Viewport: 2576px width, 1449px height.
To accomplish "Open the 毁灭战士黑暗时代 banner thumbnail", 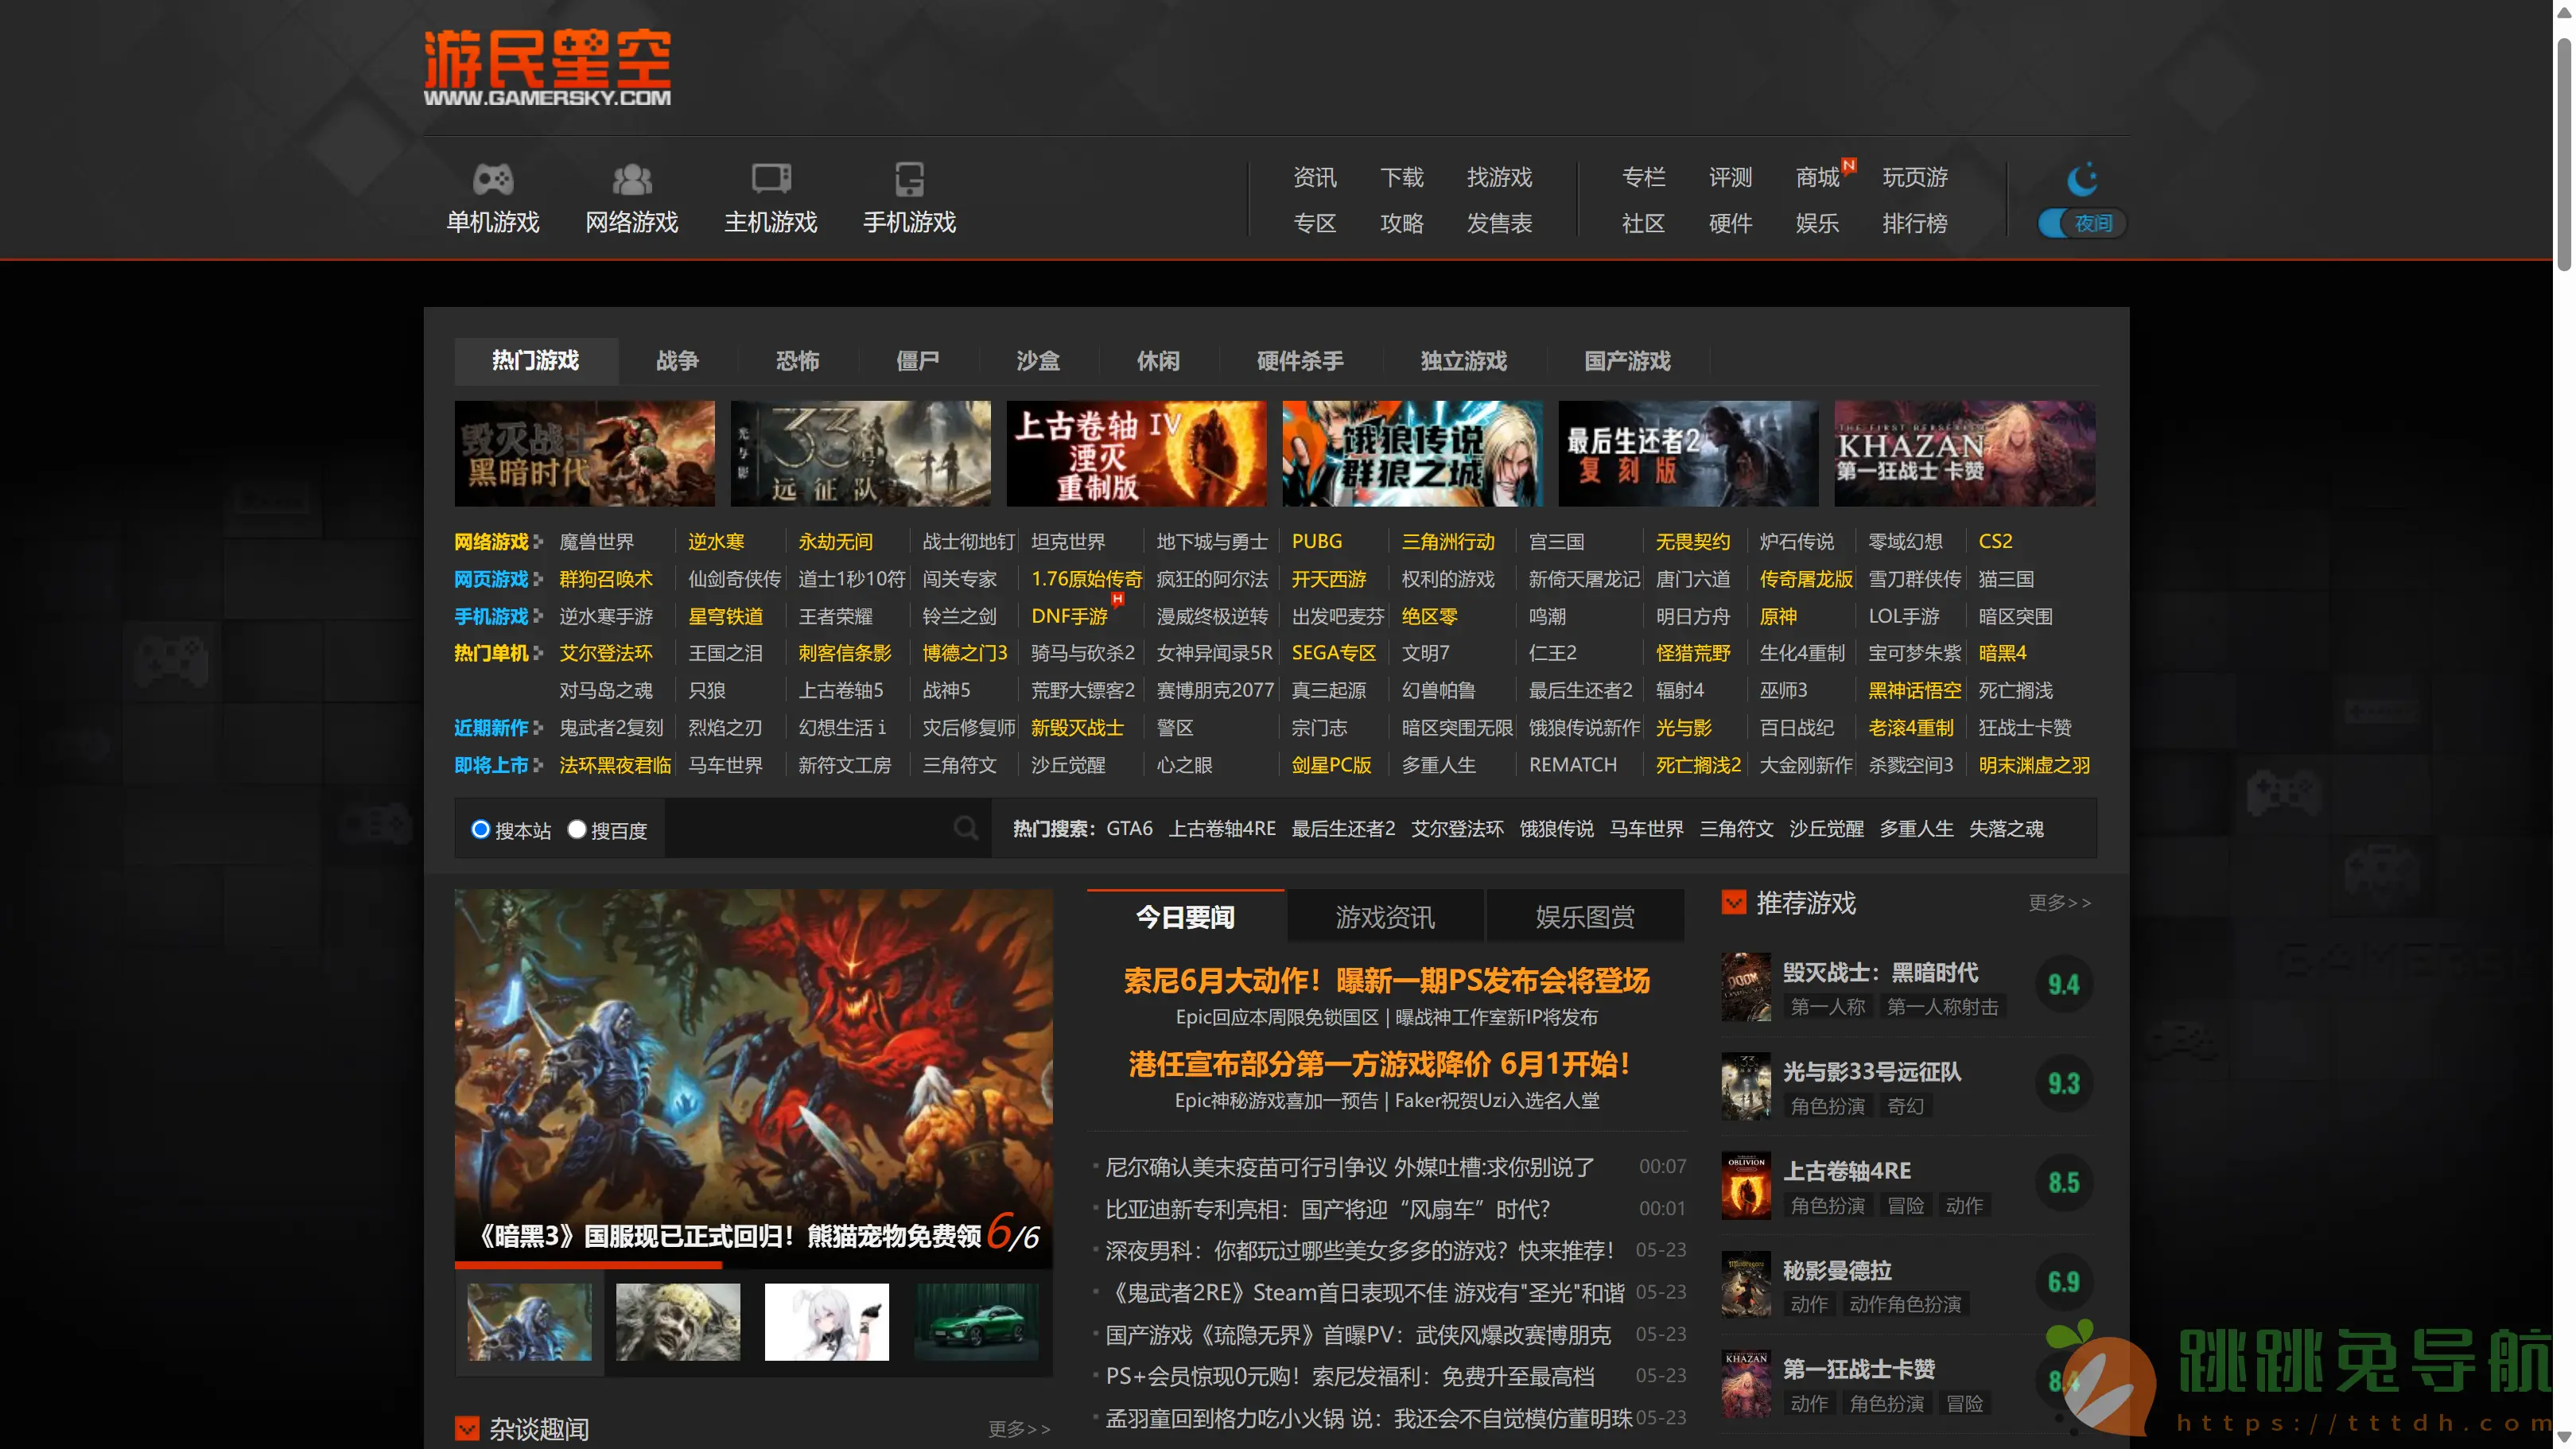I will (584, 454).
